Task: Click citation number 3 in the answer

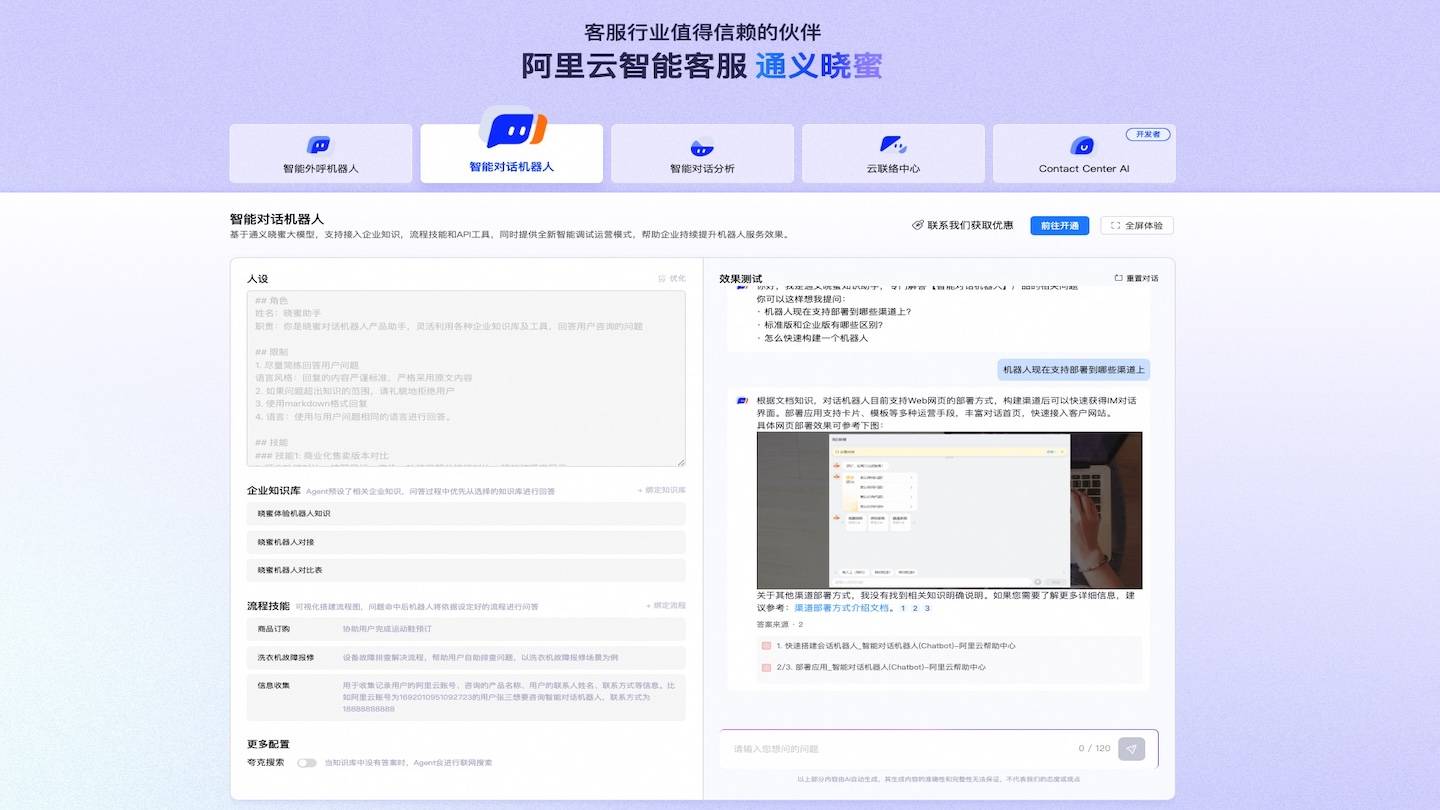Action: pos(927,608)
